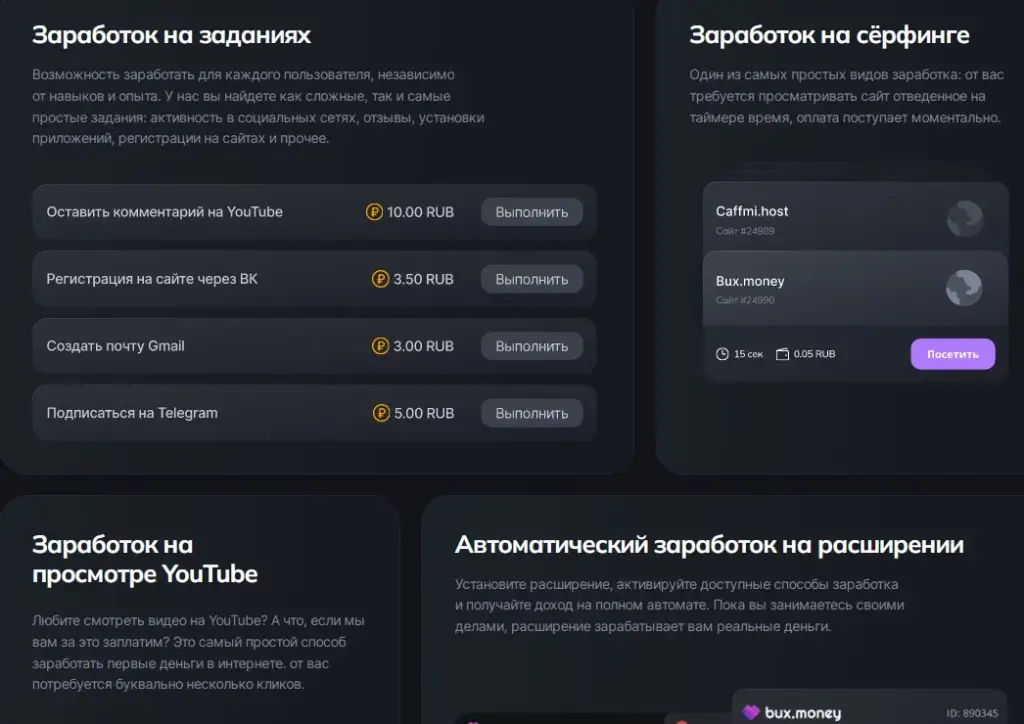Select the Подписаться на Telegram task text
This screenshot has height=724, width=1024.
coord(132,413)
